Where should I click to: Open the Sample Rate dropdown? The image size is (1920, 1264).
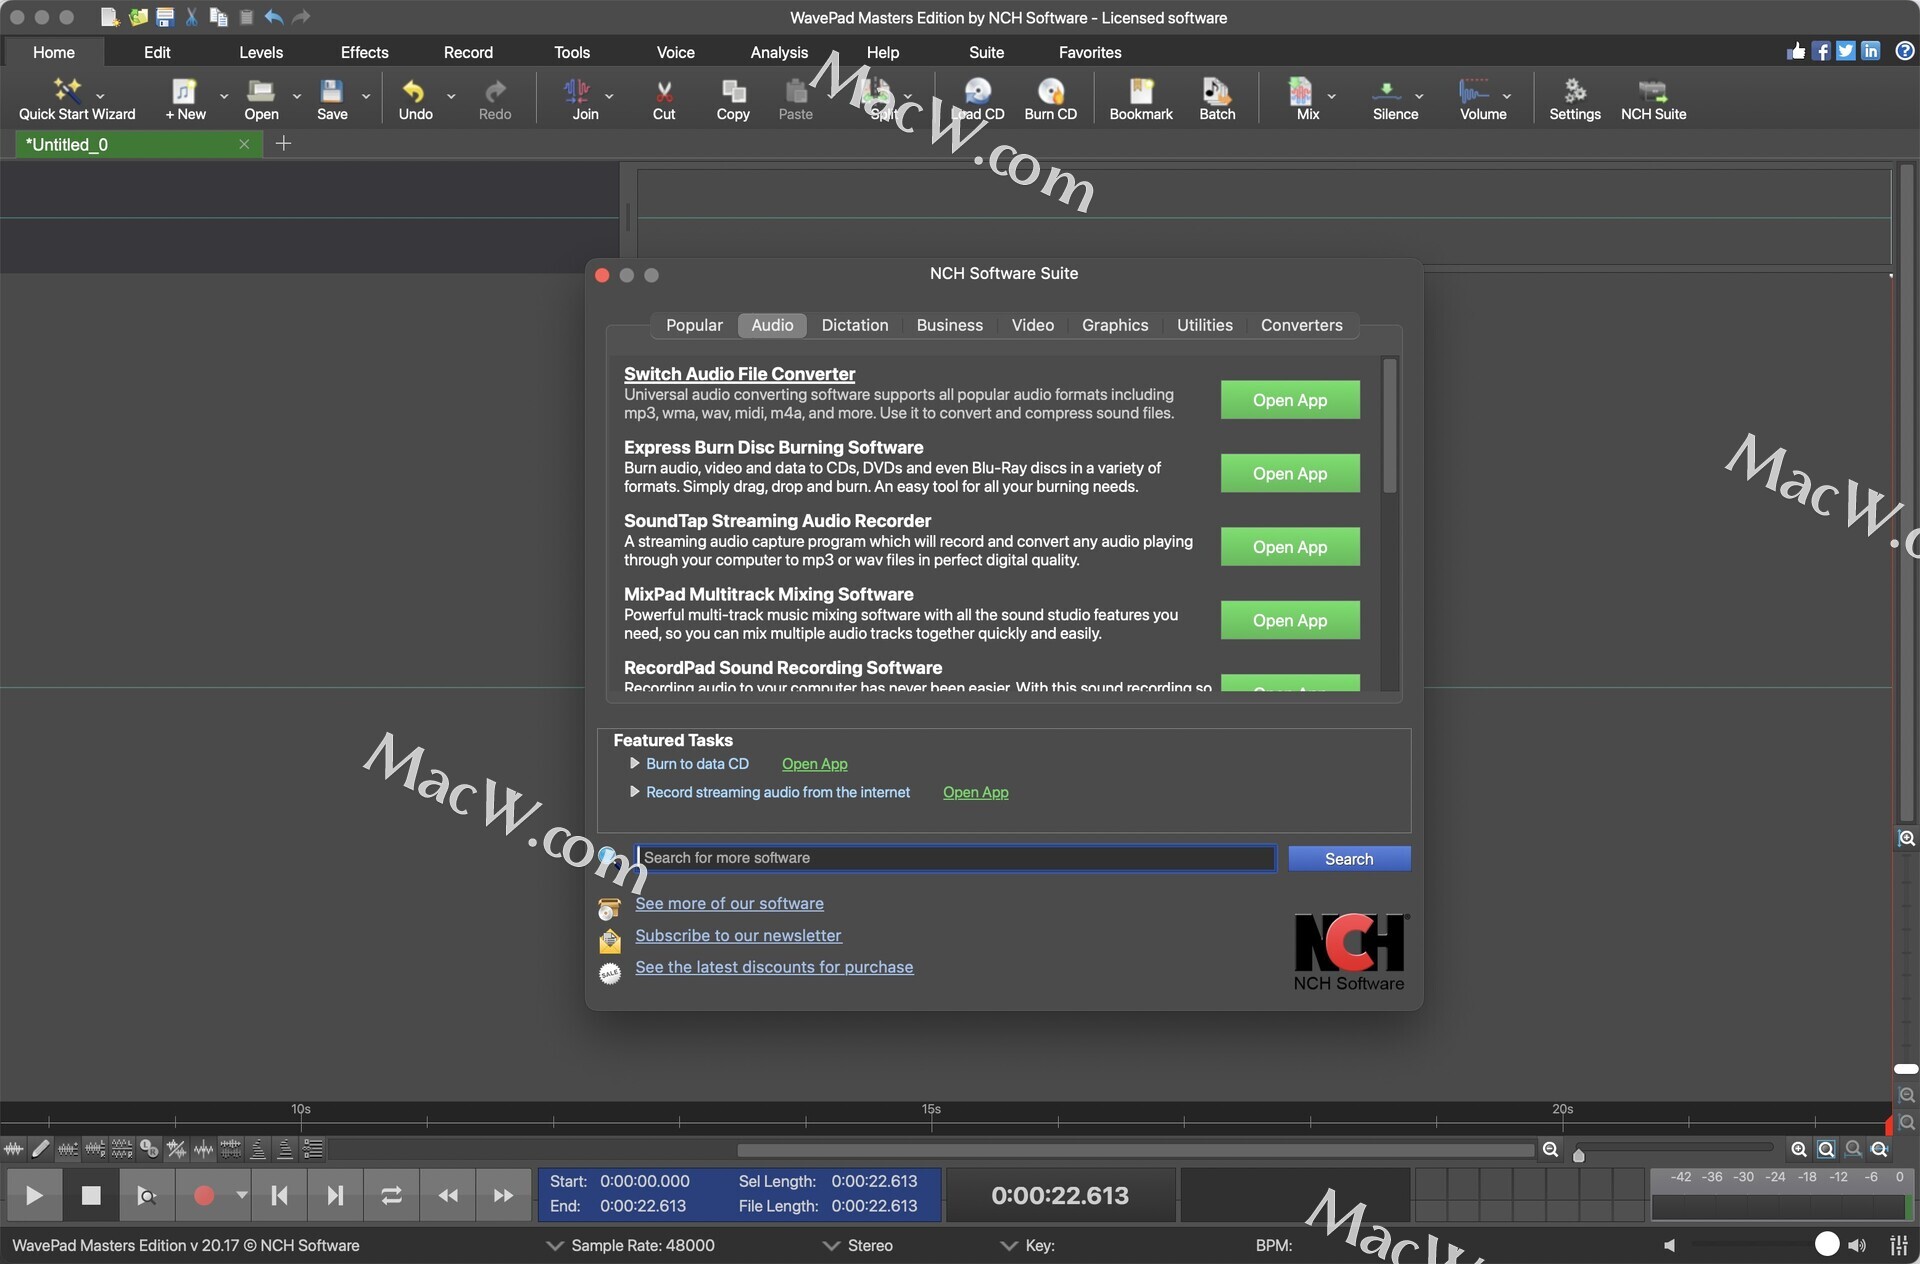554,1245
